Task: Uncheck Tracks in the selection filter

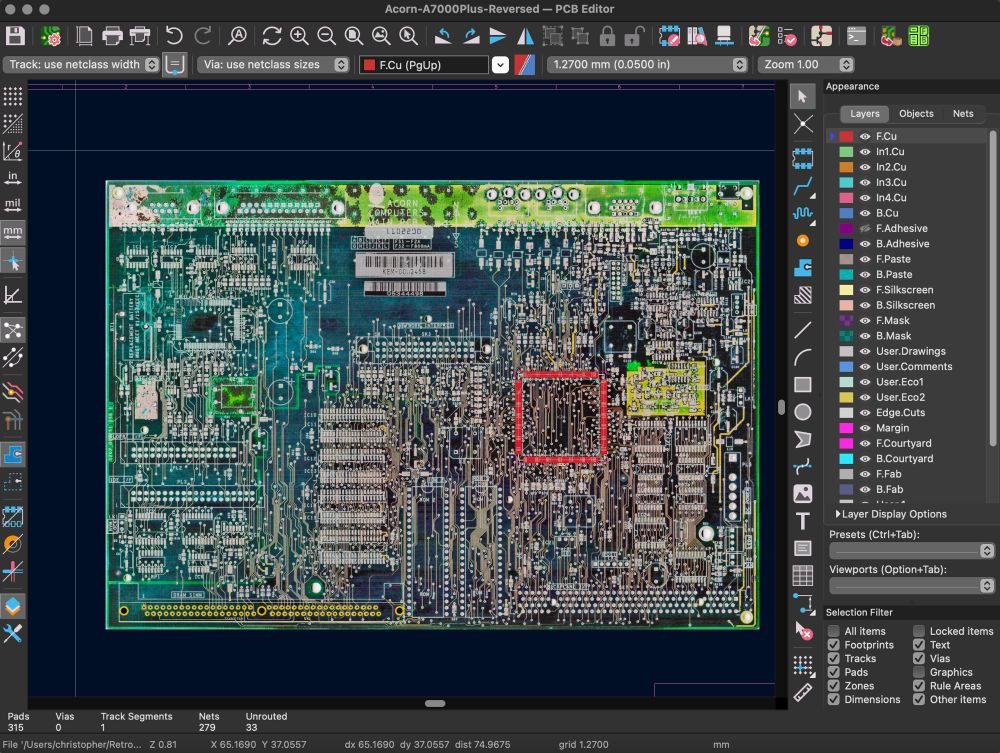Action: point(833,659)
